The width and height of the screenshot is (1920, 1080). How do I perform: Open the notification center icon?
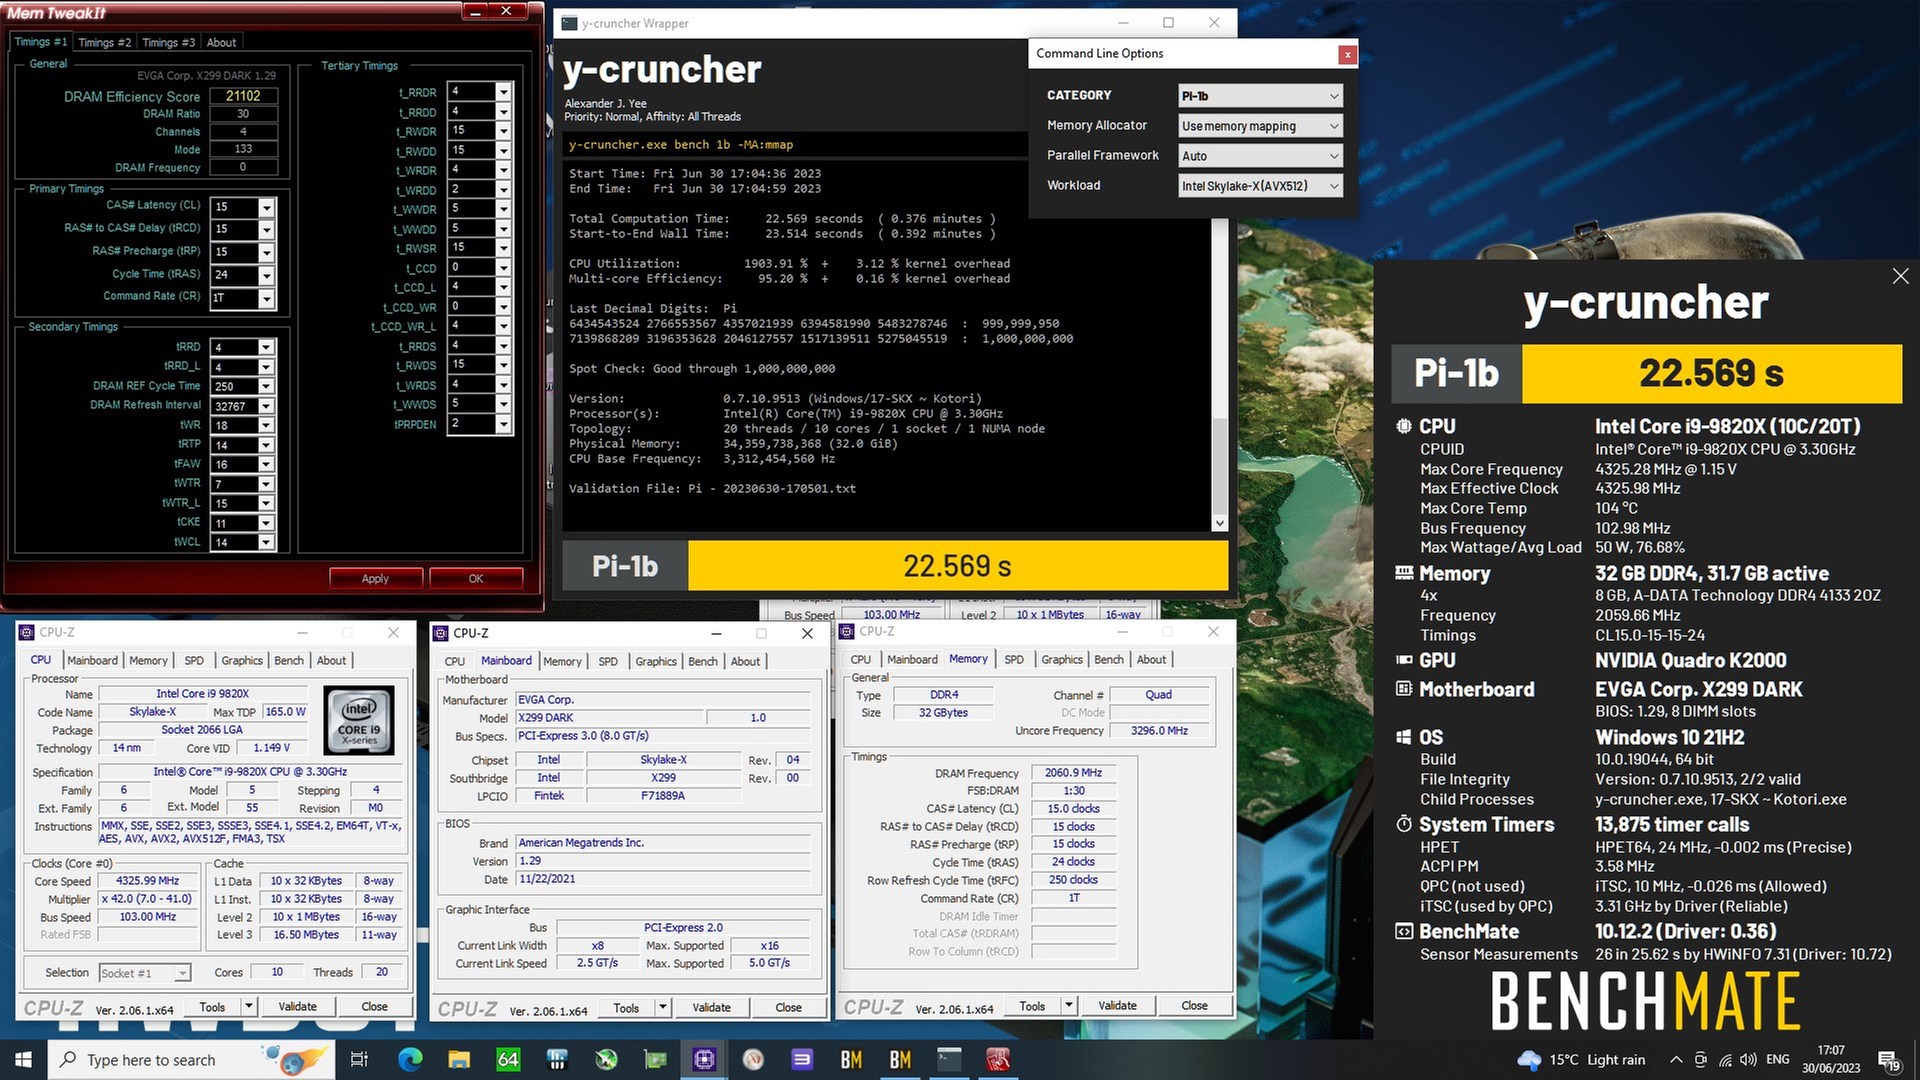[x=1889, y=1060]
